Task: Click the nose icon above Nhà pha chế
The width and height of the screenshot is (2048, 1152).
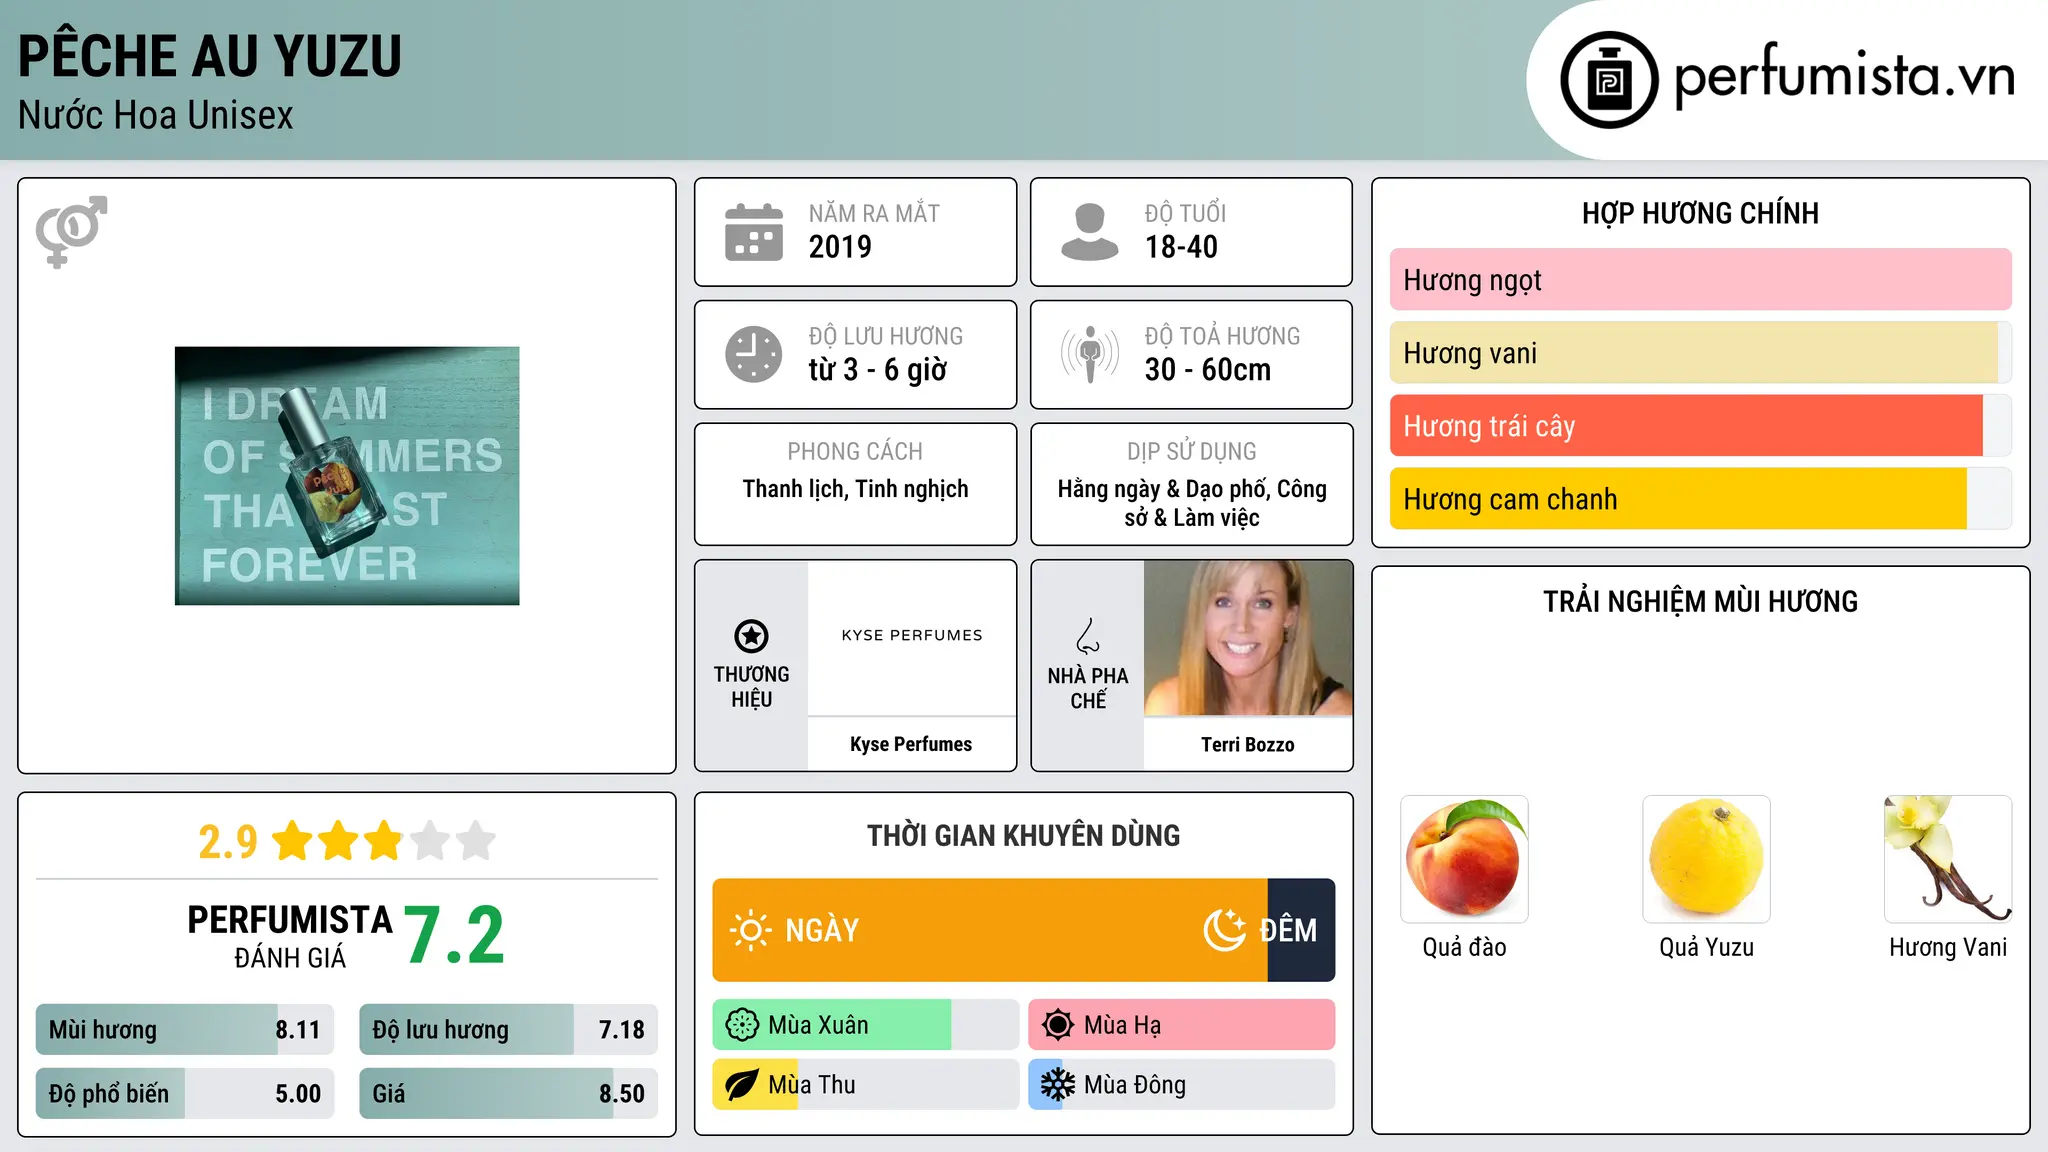Action: tap(1088, 636)
